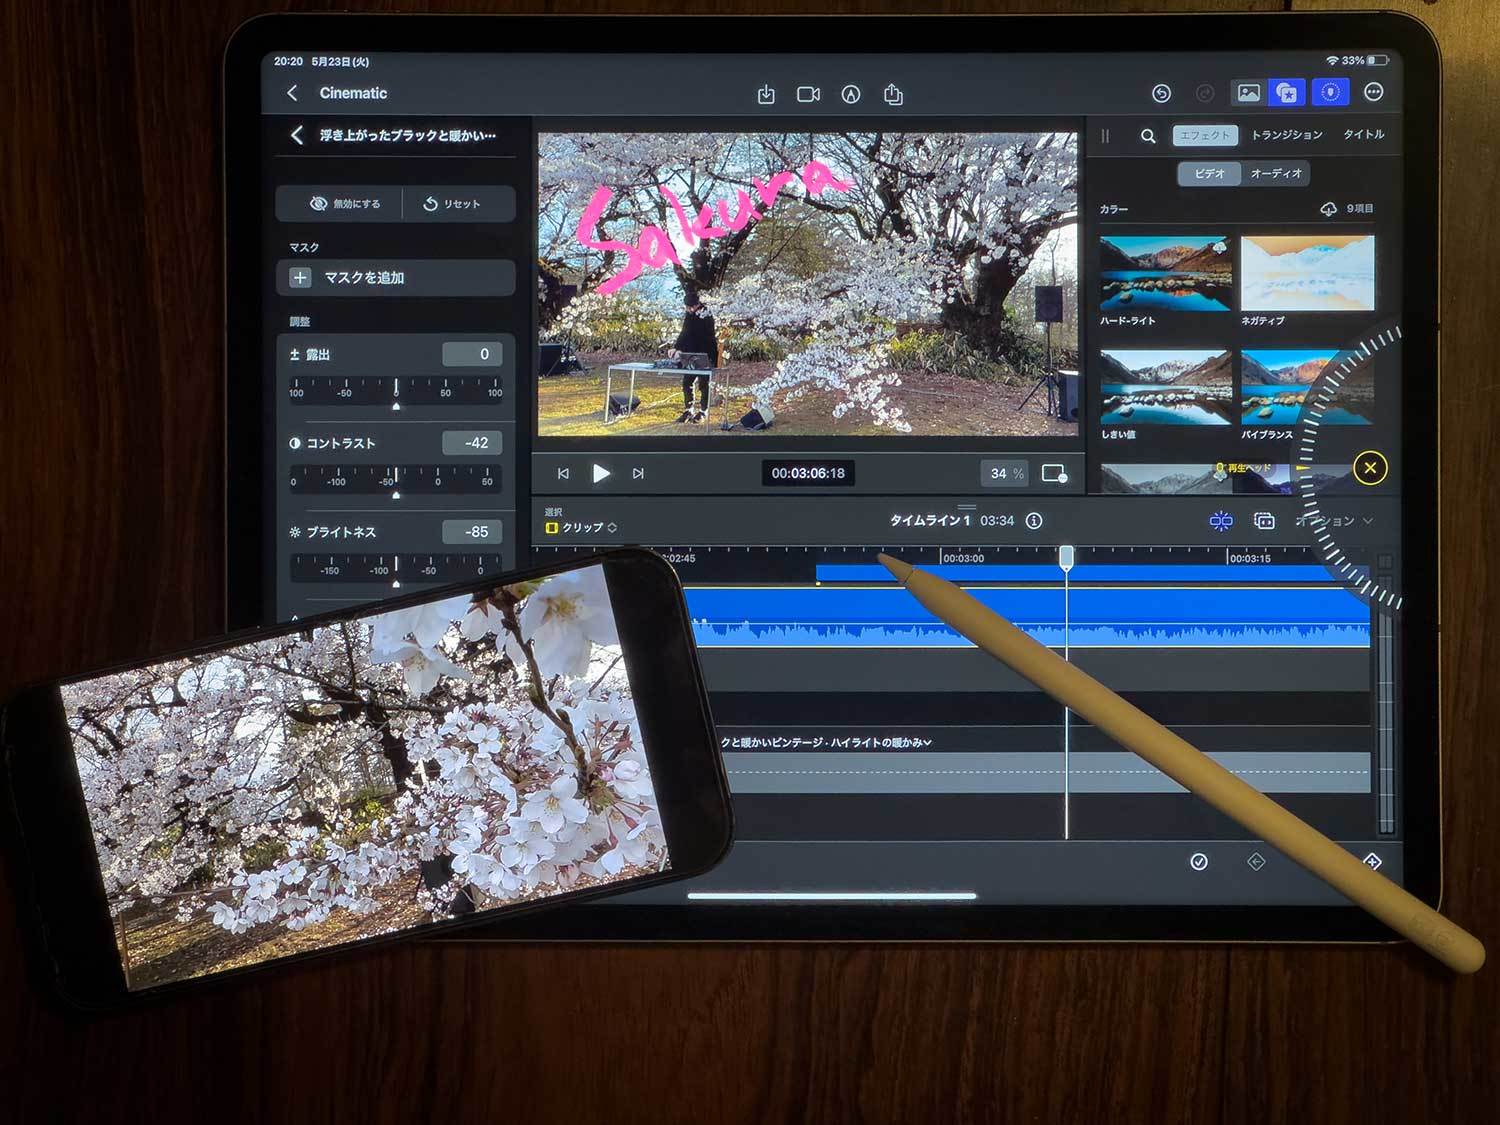The height and width of the screenshot is (1125, 1500).
Task: Tap the コントラスト contrast slider
Action: [396, 481]
